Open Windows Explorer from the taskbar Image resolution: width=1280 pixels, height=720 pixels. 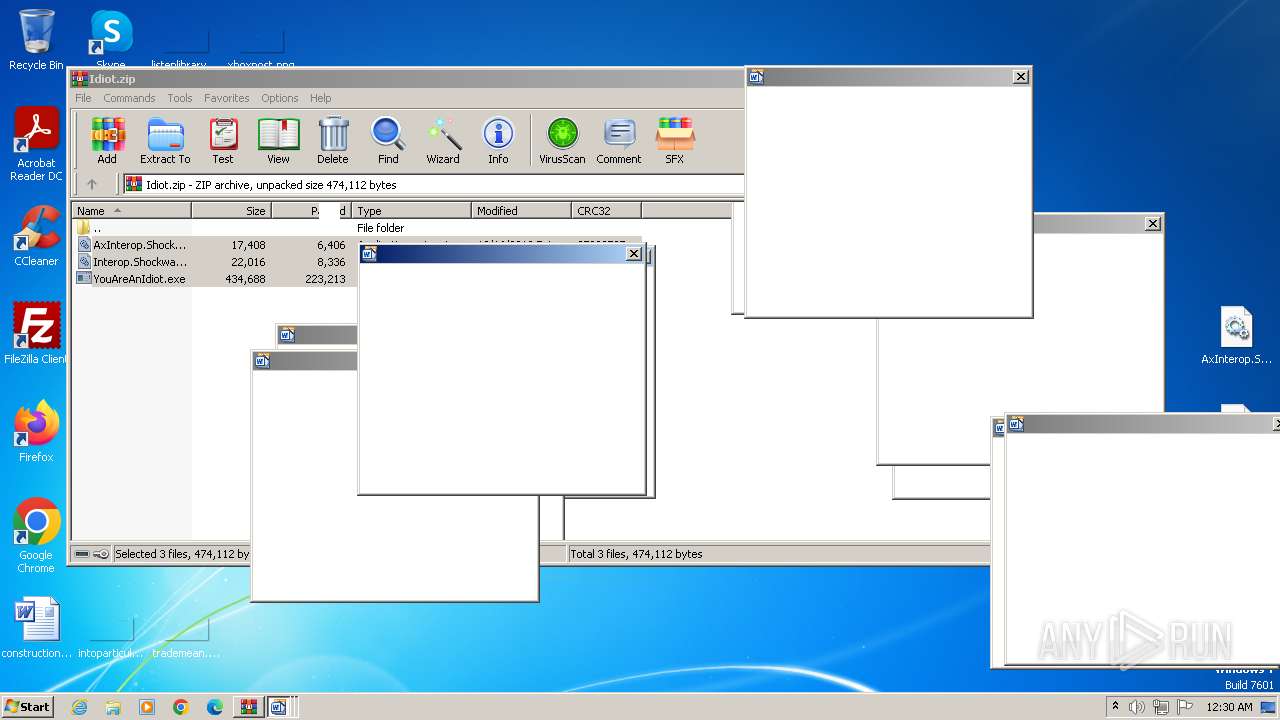[x=113, y=707]
